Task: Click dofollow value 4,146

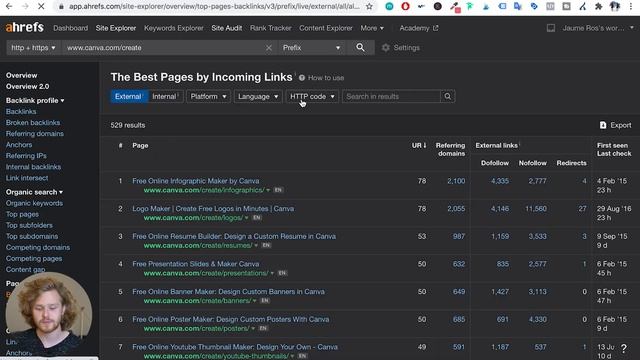Action: (x=500, y=209)
